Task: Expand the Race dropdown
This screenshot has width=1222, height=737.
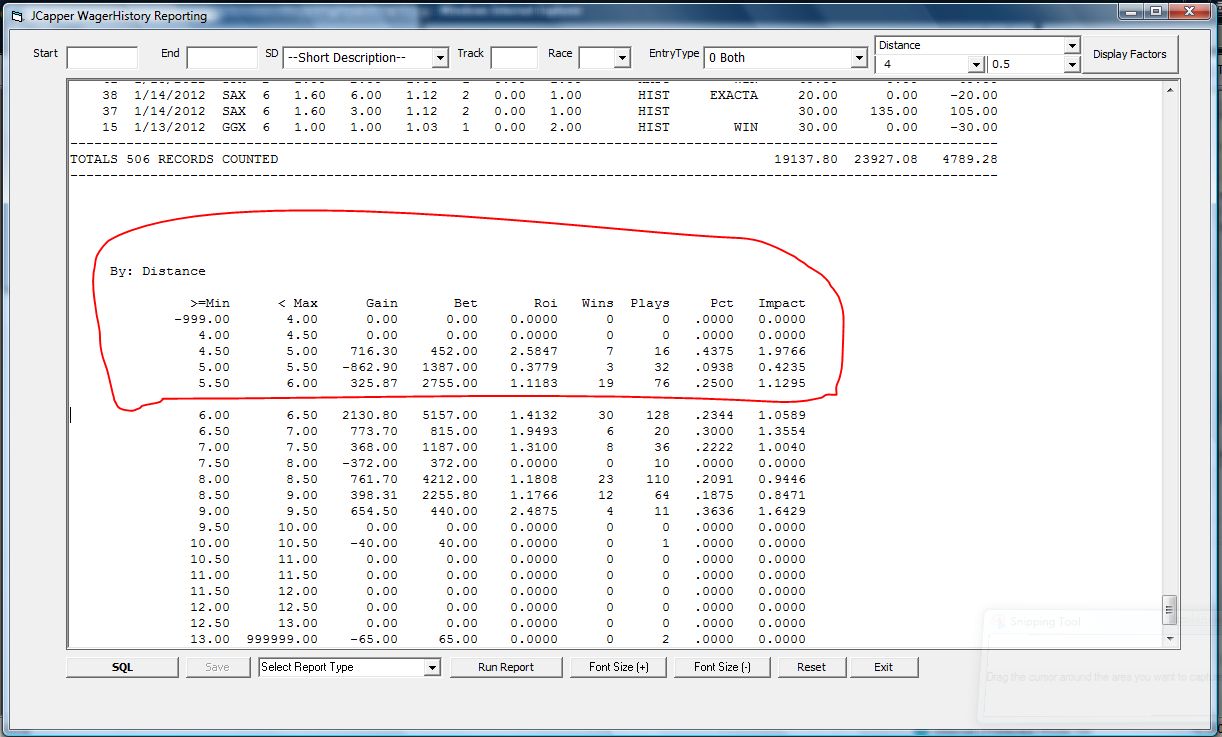Action: (605, 57)
